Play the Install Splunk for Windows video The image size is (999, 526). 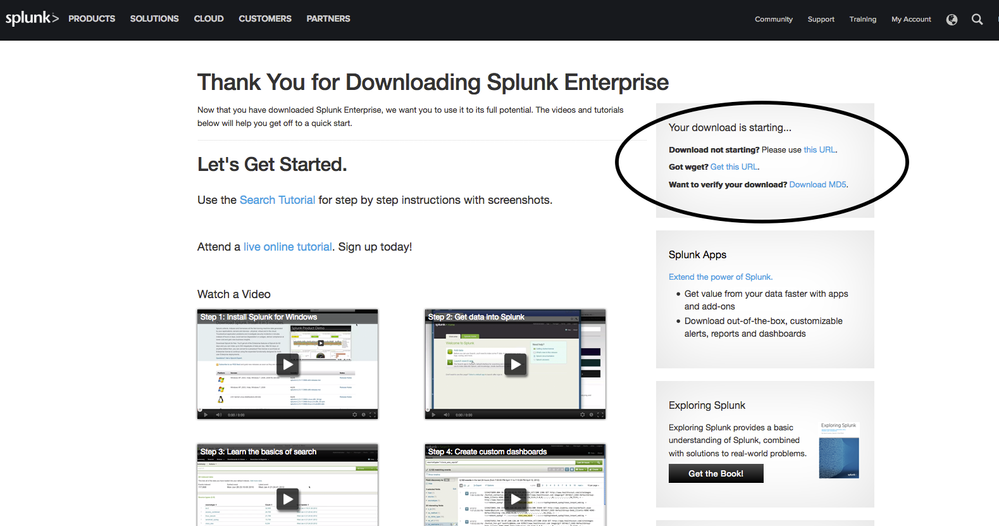pos(287,364)
